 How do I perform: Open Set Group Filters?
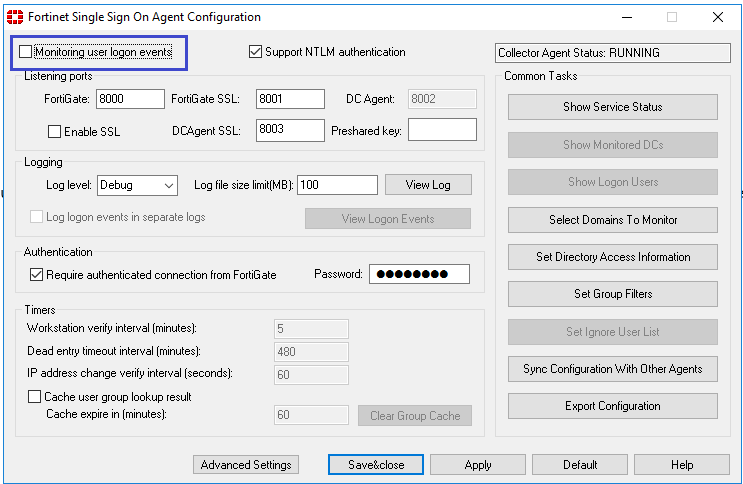pos(613,294)
